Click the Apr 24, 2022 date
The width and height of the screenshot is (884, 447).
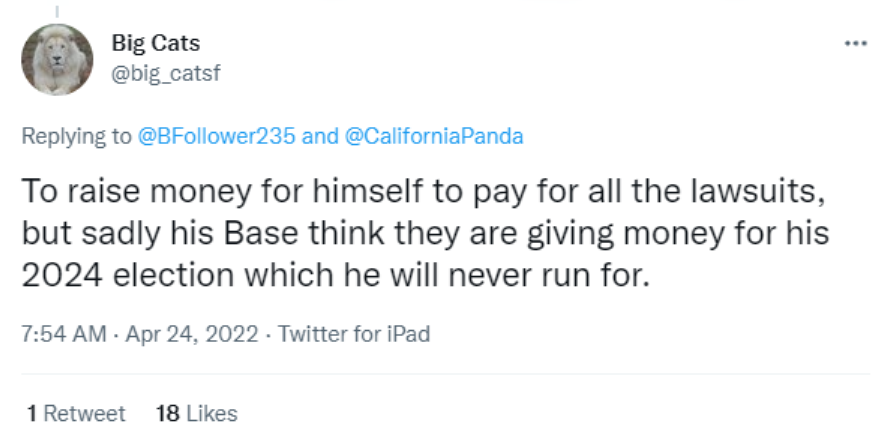point(189,334)
